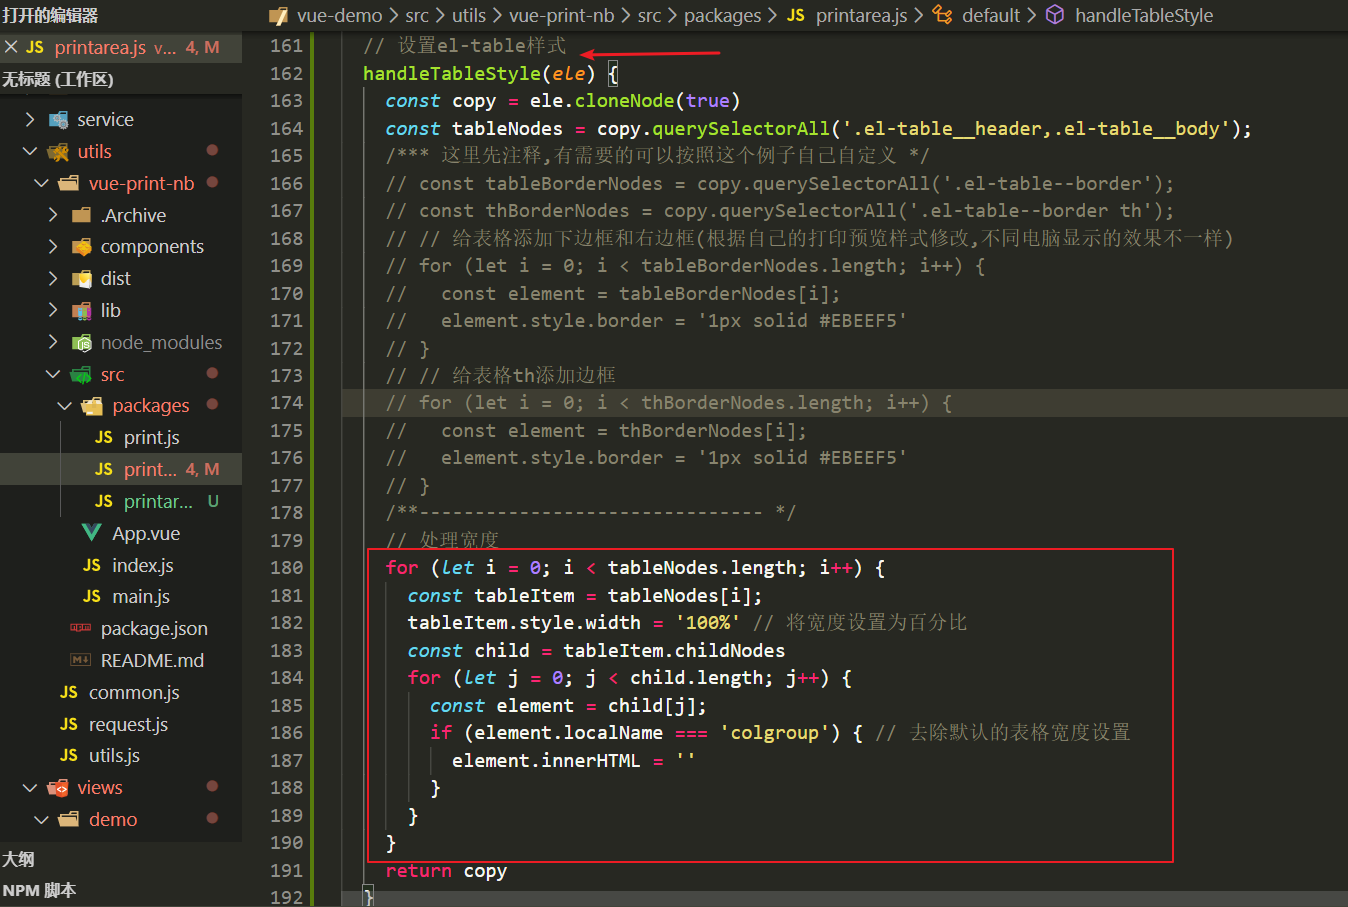Click markdown icon beside README.md
This screenshot has width=1348, height=907.
[81, 660]
